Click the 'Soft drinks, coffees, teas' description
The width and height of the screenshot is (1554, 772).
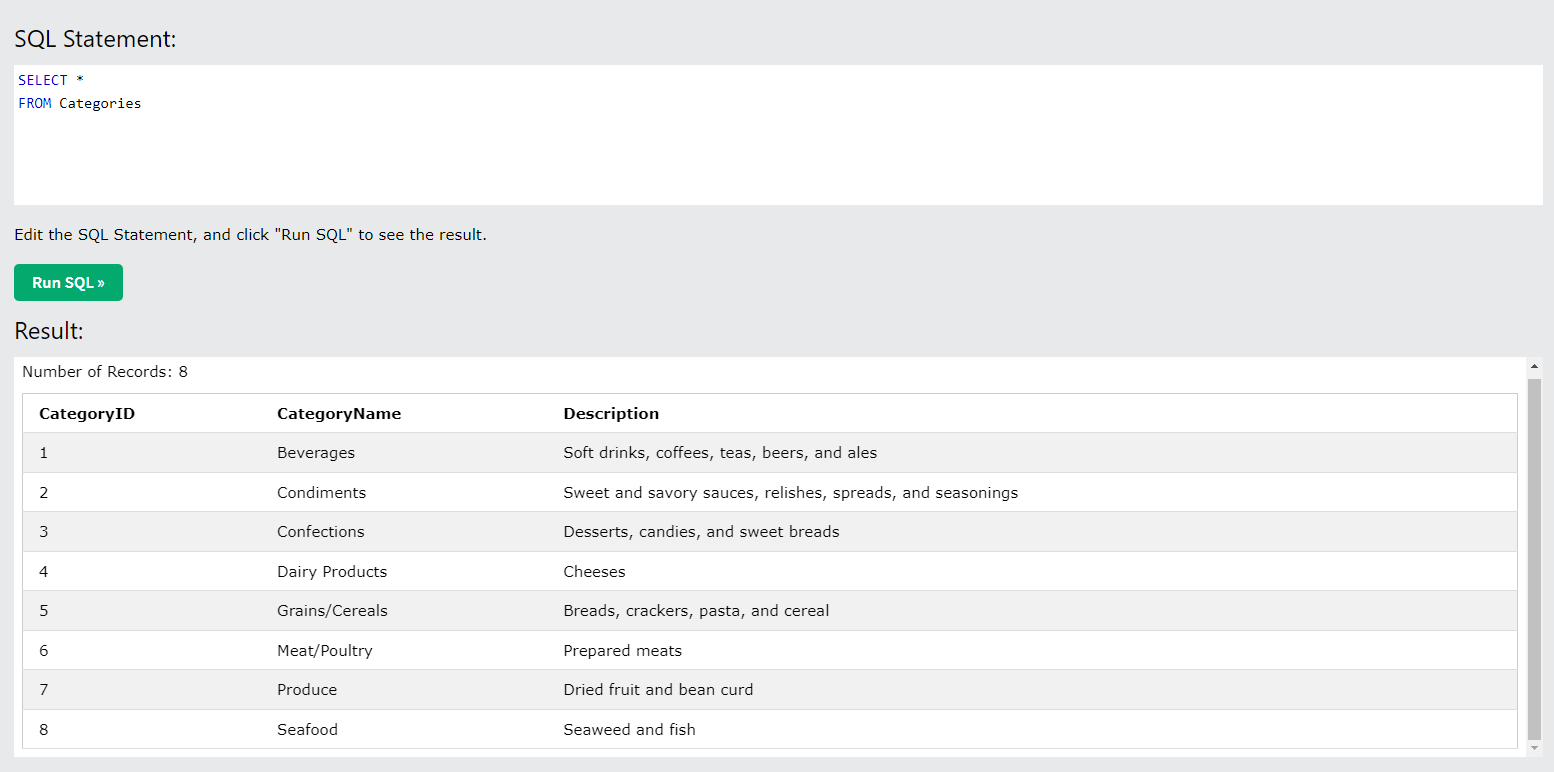click(x=720, y=453)
